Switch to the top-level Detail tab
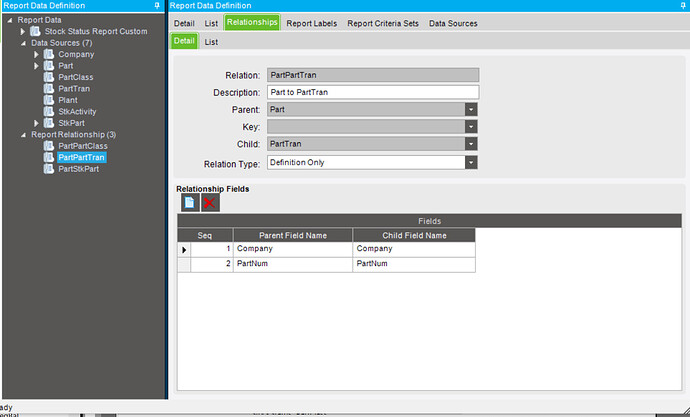Screen dimensions: 690x417 (x=184, y=23)
